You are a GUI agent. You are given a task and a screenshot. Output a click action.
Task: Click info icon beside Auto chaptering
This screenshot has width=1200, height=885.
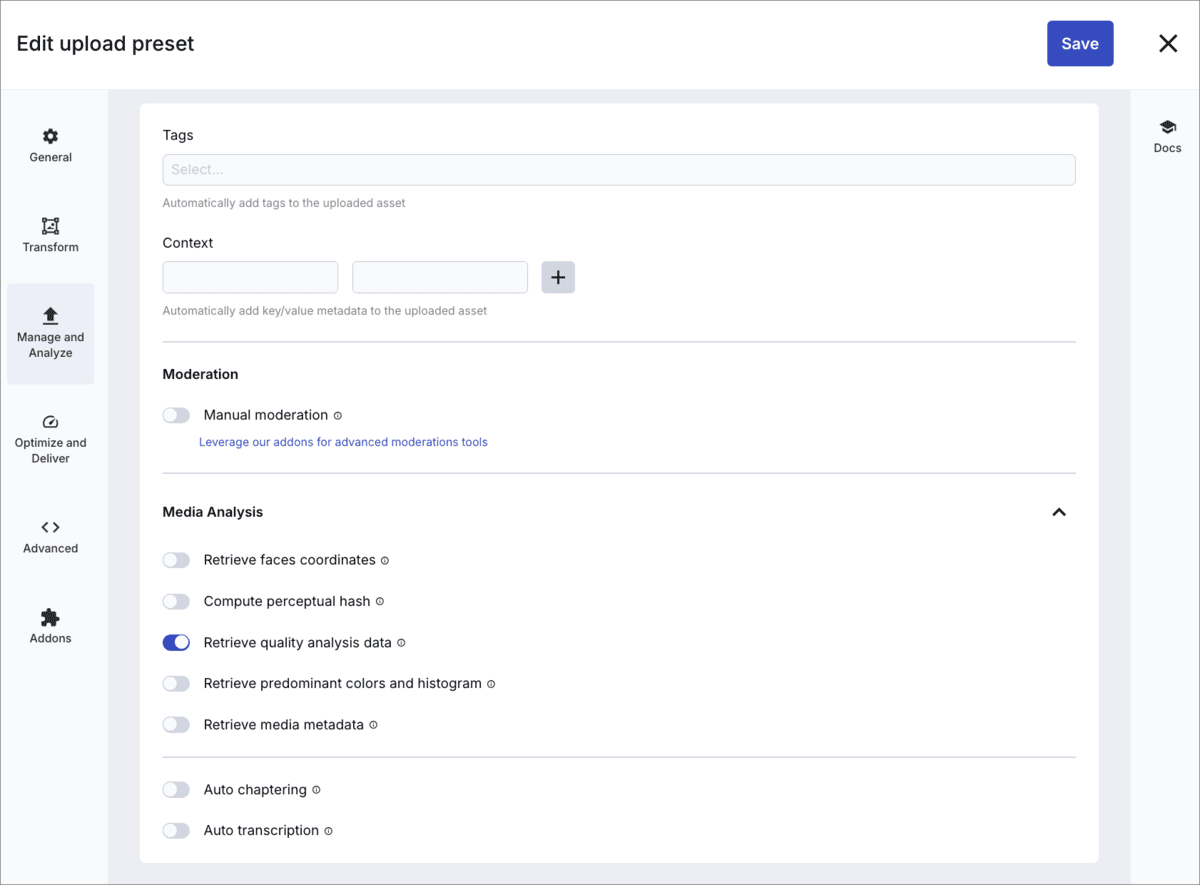coord(316,790)
